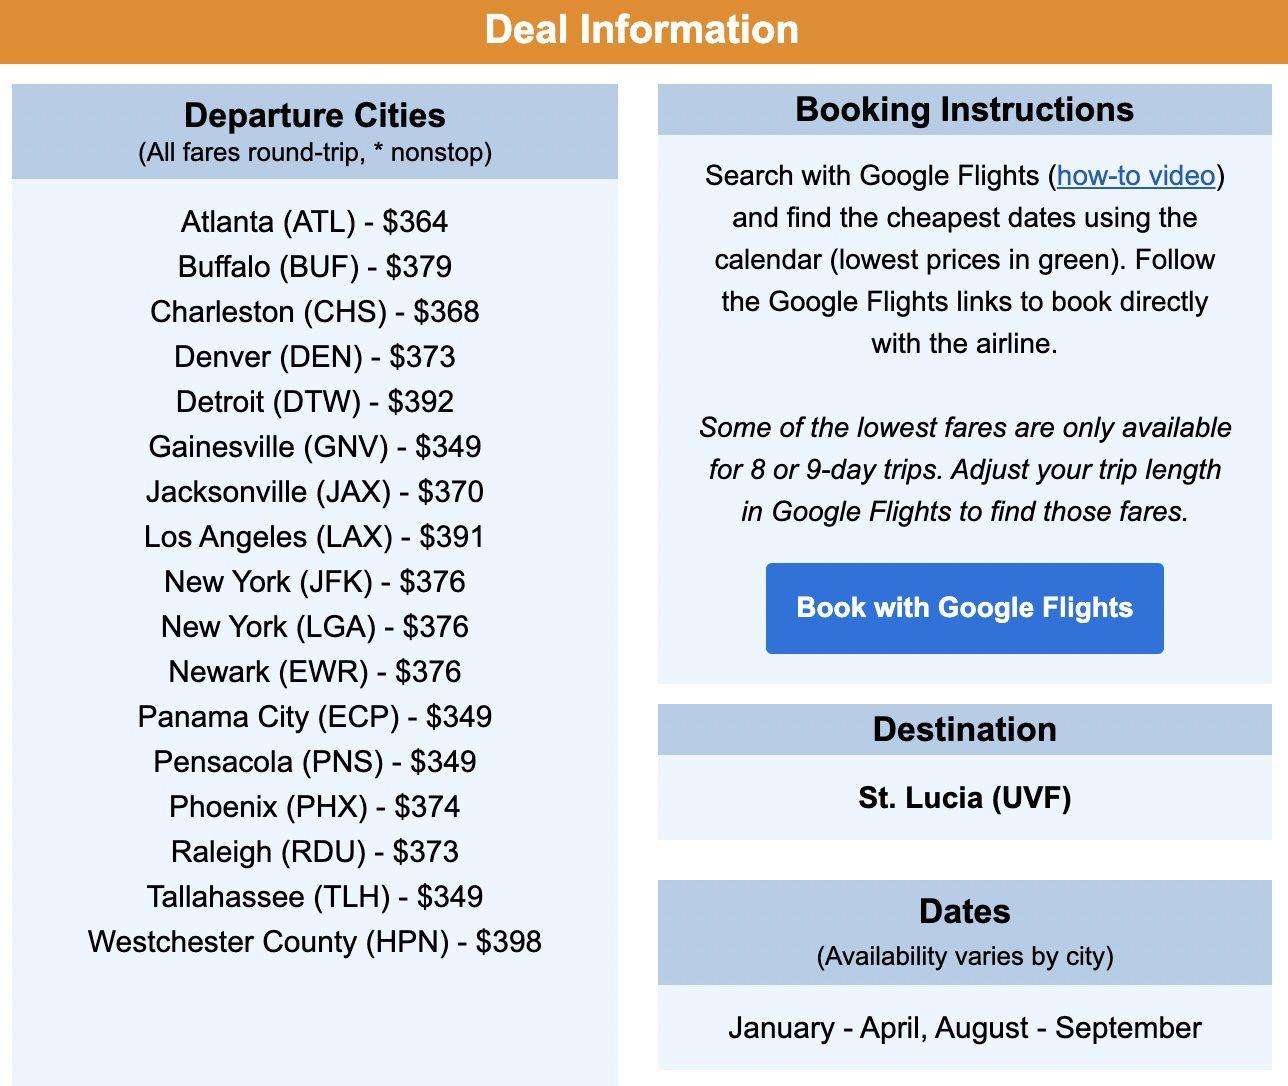Image resolution: width=1288 pixels, height=1086 pixels.
Task: Click Panama City (ECP) - $349 line
Action: 314,717
